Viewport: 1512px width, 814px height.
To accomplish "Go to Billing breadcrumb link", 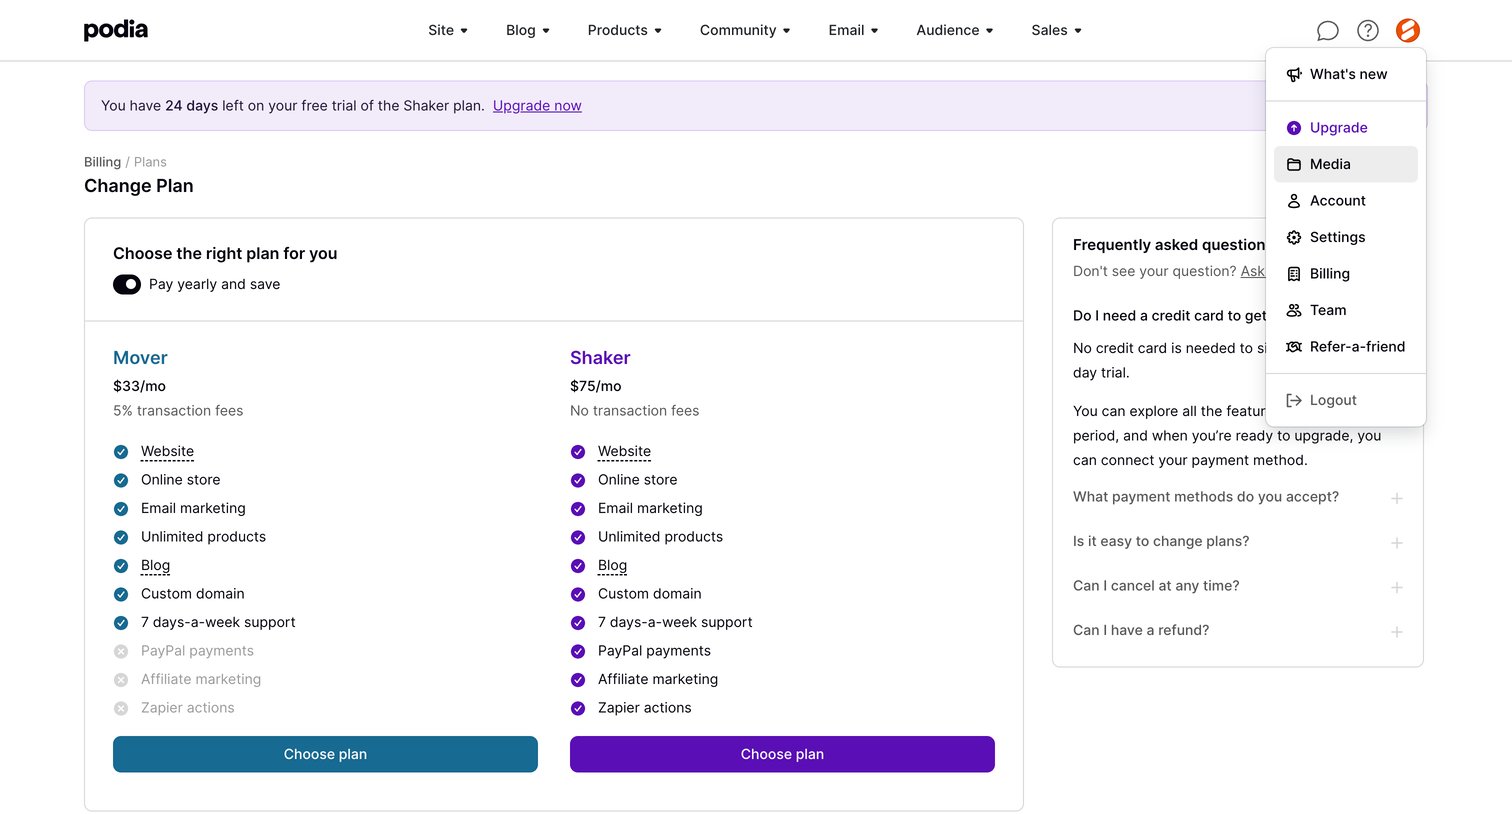I will coord(102,162).
